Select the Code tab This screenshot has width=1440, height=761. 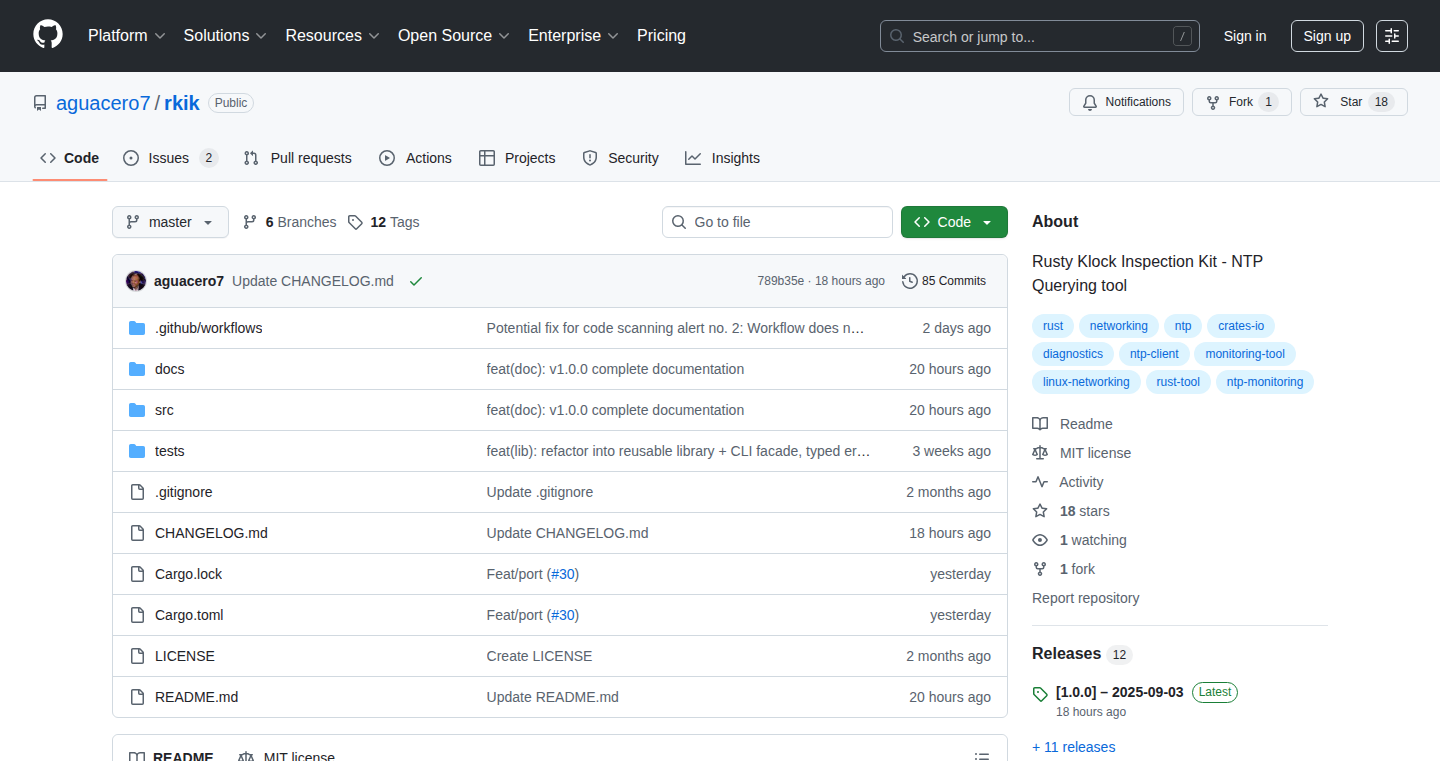pyautogui.click(x=70, y=158)
